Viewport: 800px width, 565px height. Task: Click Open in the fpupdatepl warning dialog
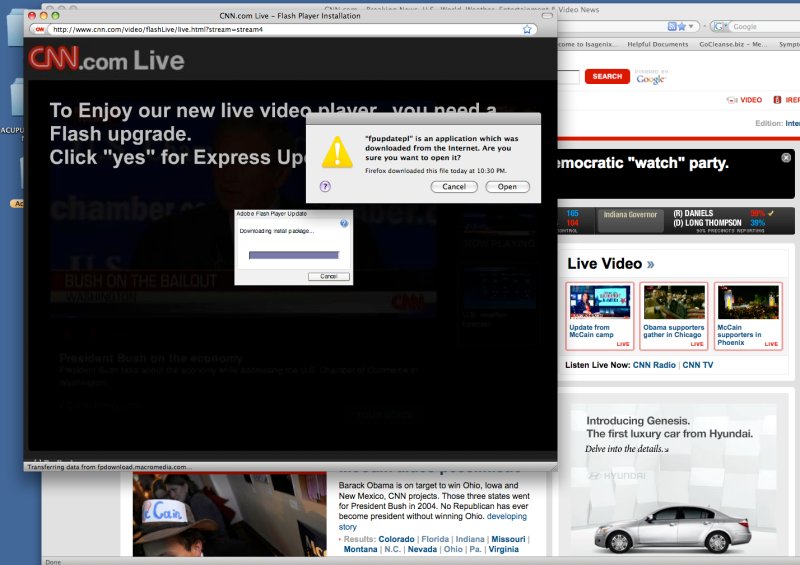pyautogui.click(x=507, y=187)
